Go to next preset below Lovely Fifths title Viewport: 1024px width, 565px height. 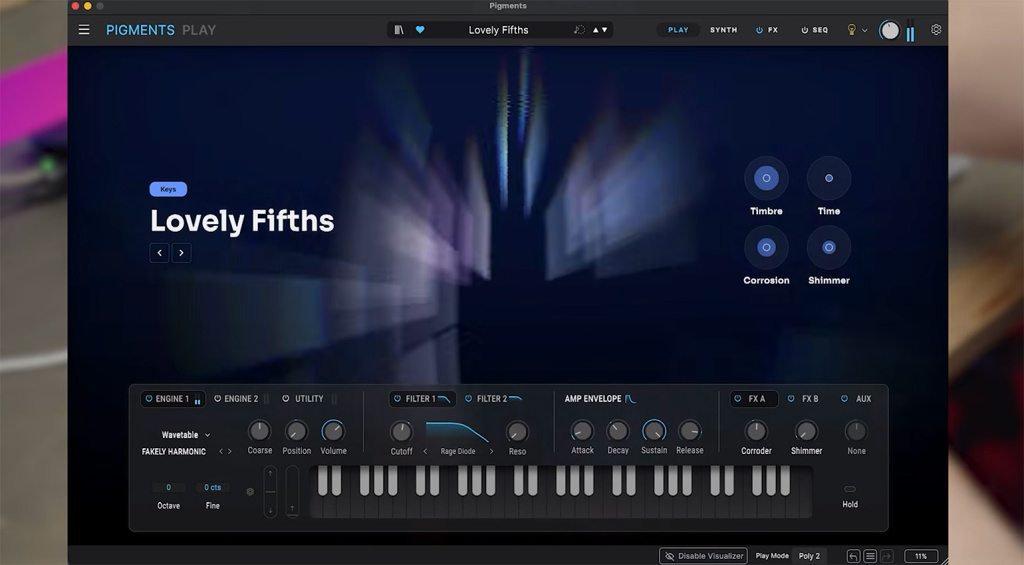[182, 253]
